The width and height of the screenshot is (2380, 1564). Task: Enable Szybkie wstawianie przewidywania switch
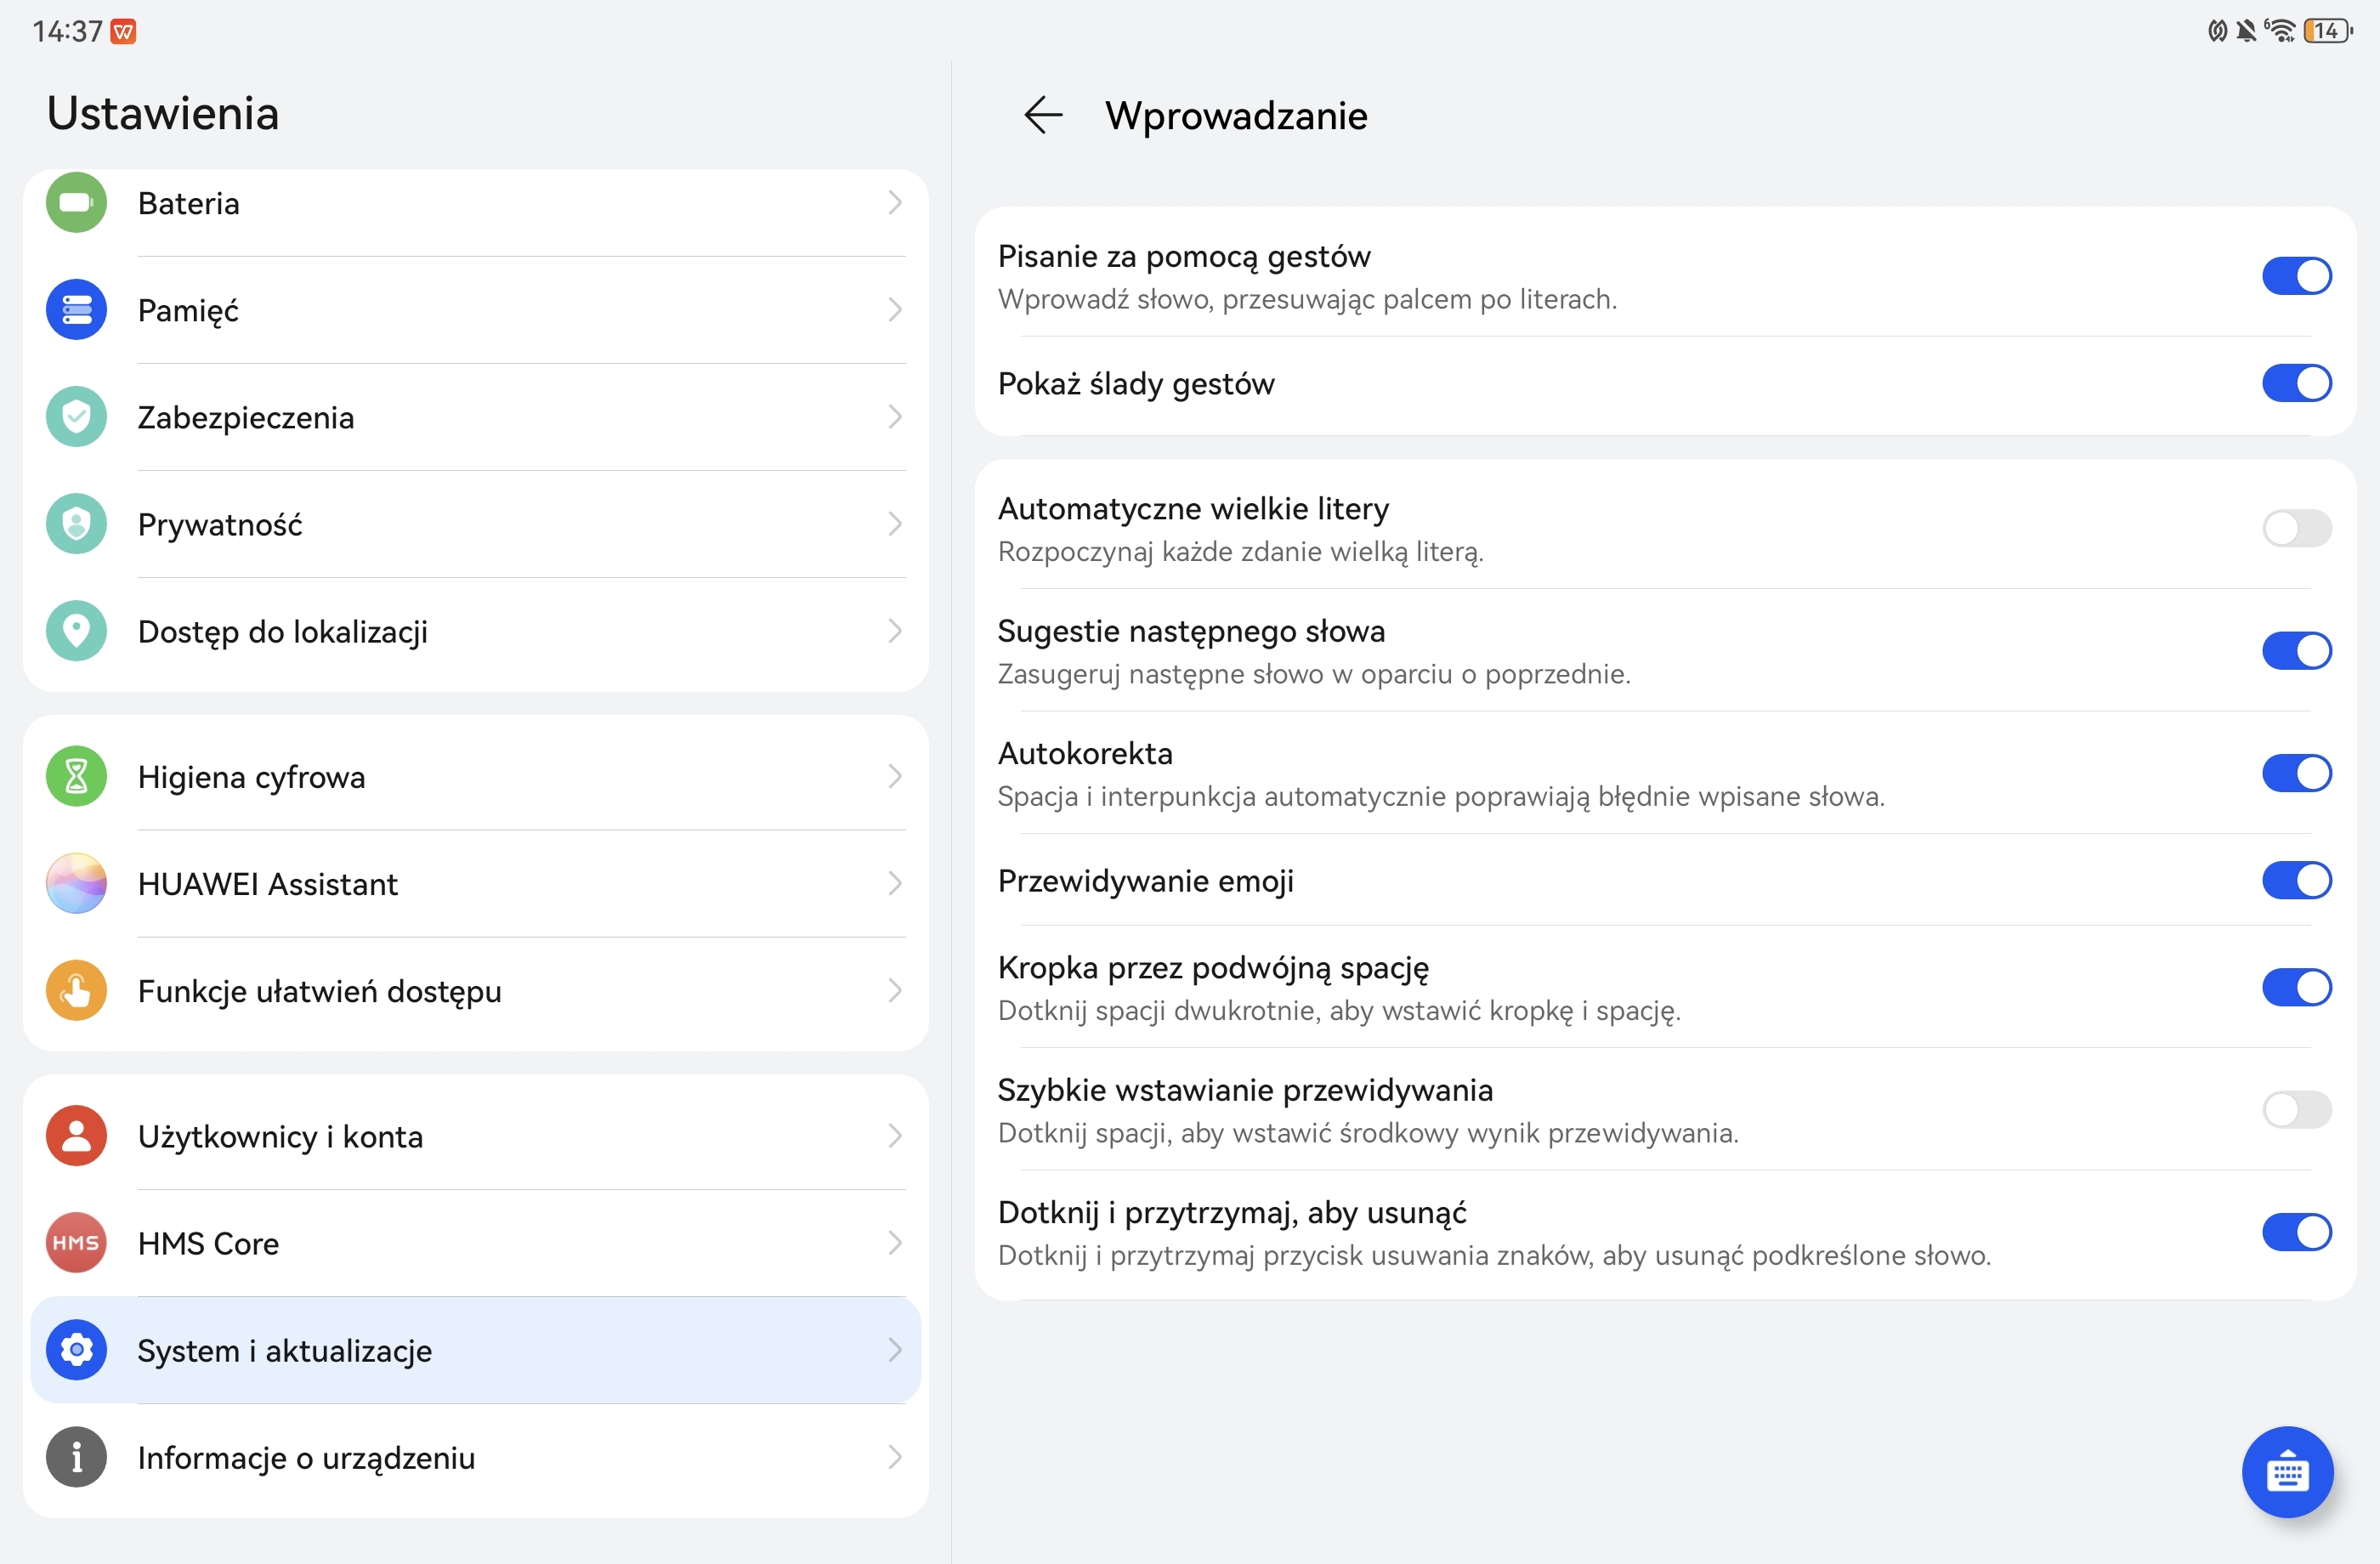point(2297,1110)
